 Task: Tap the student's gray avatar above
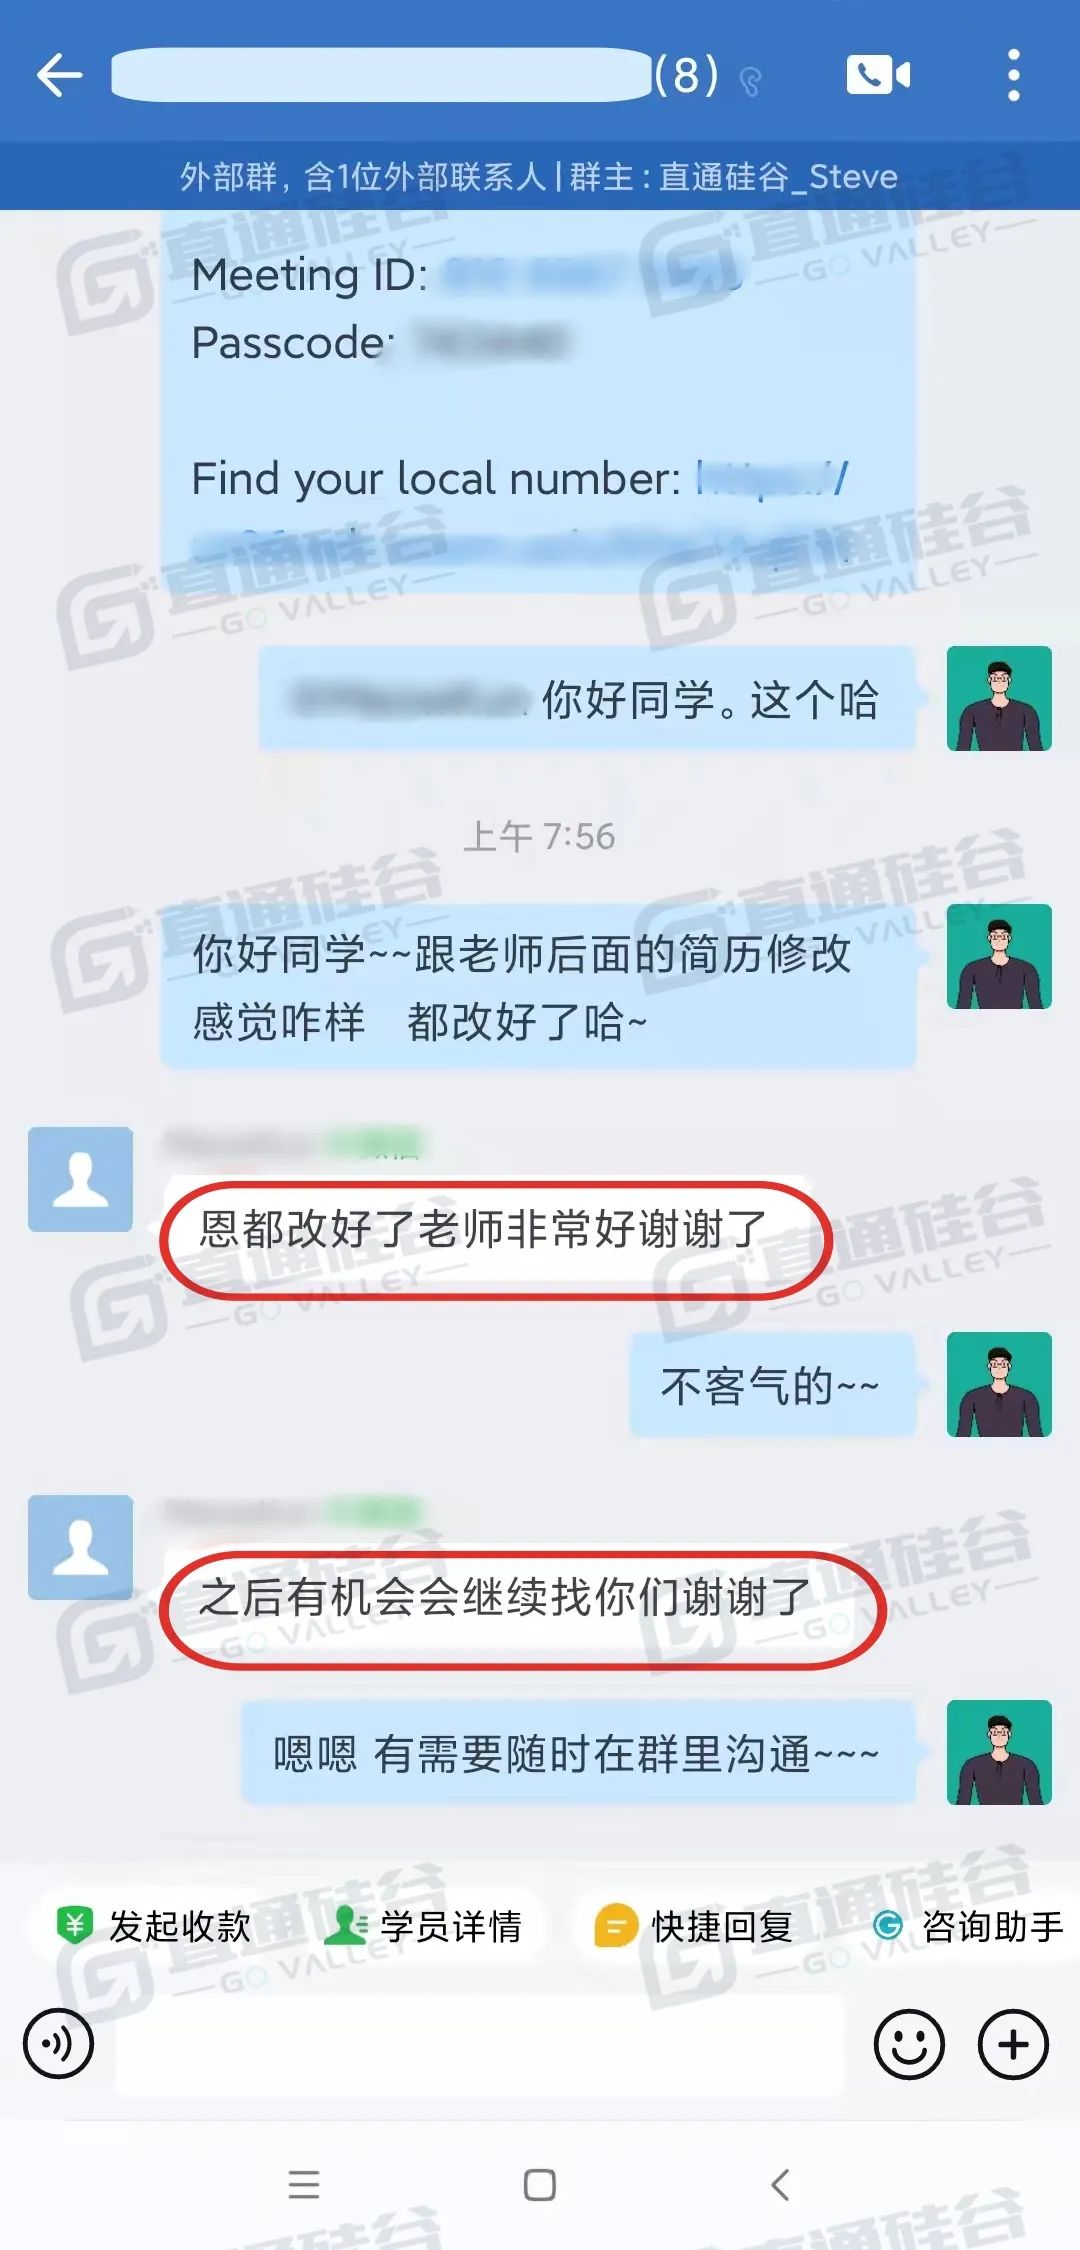coord(80,1179)
